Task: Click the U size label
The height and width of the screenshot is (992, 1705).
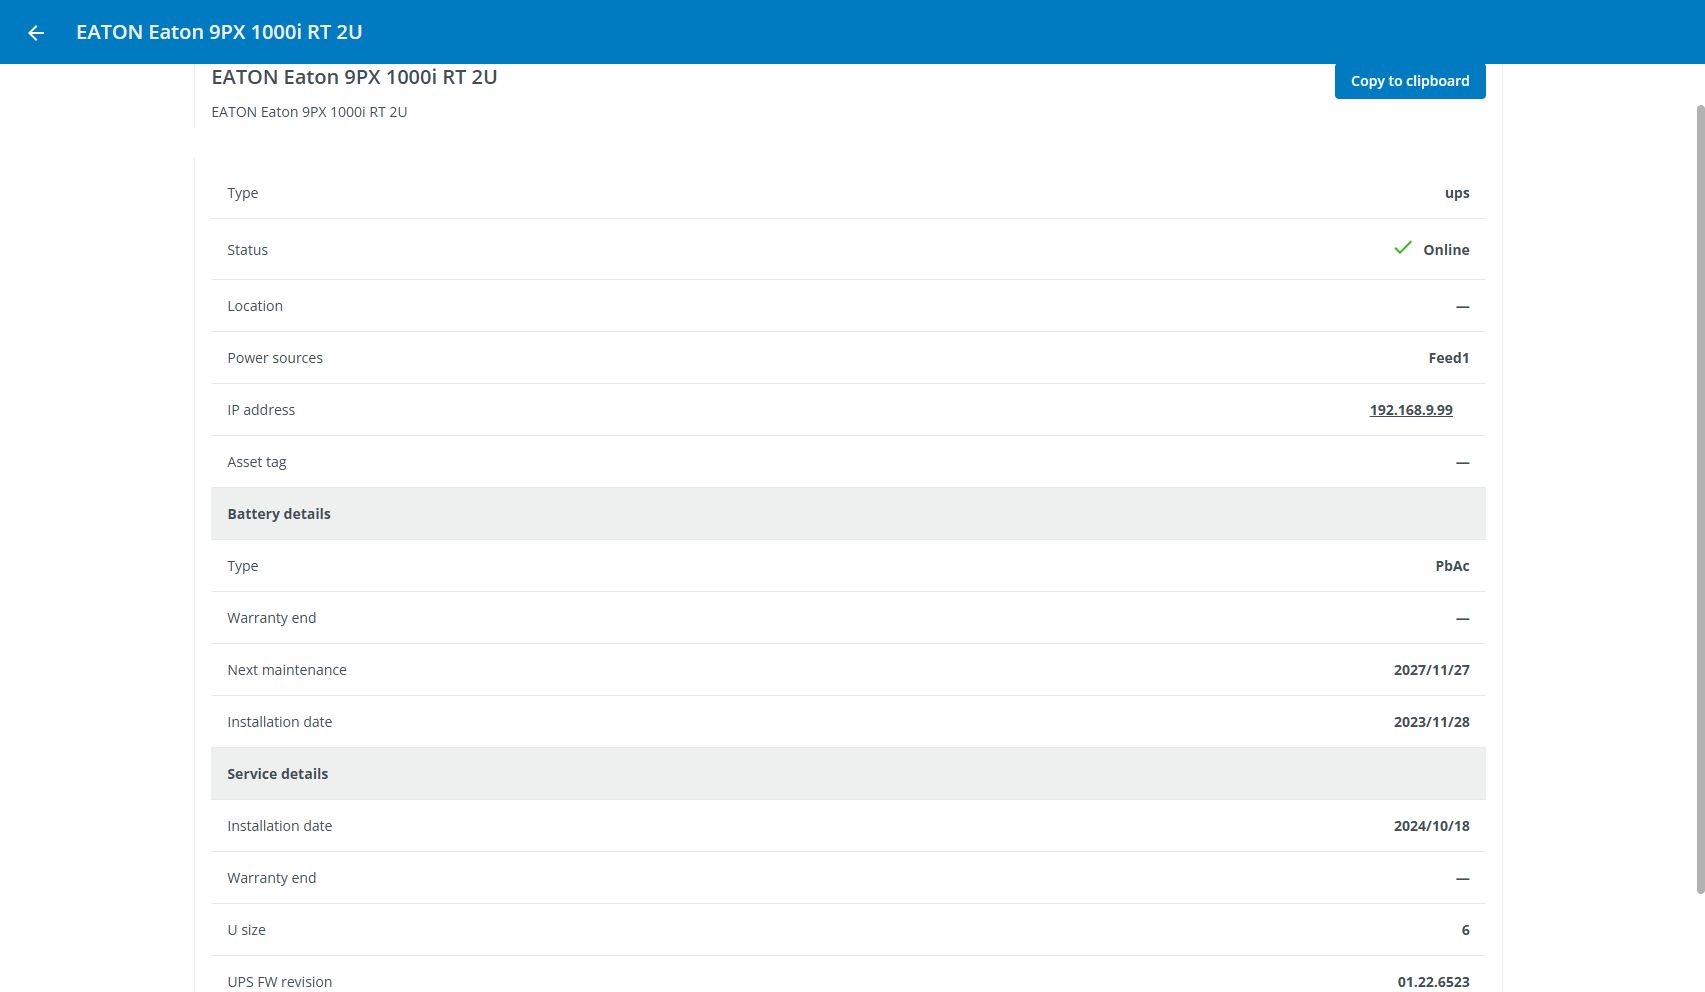Action: [x=246, y=930]
